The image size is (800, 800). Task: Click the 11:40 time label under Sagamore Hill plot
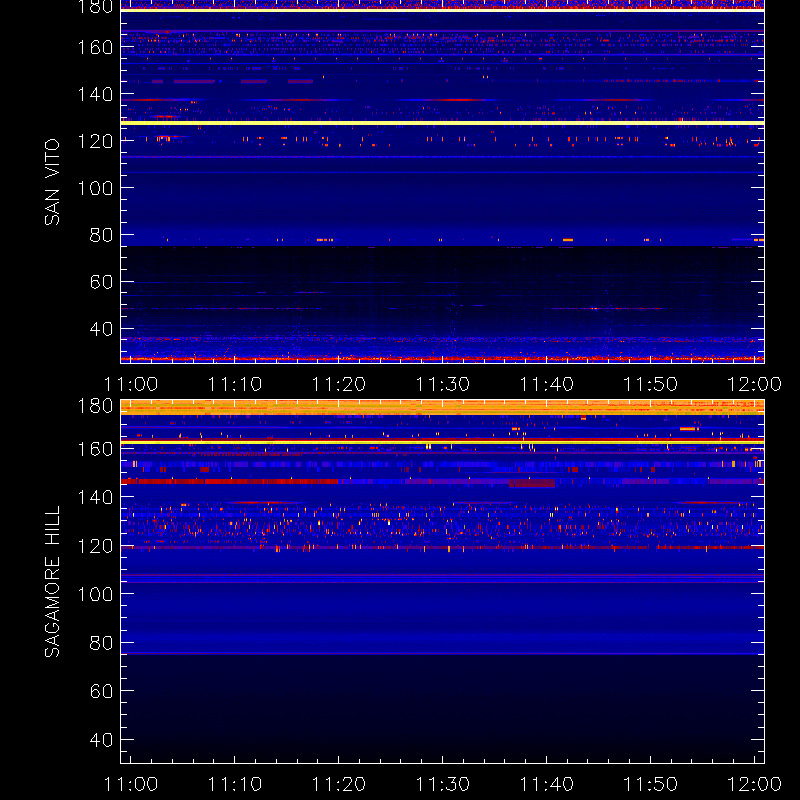tap(546, 784)
